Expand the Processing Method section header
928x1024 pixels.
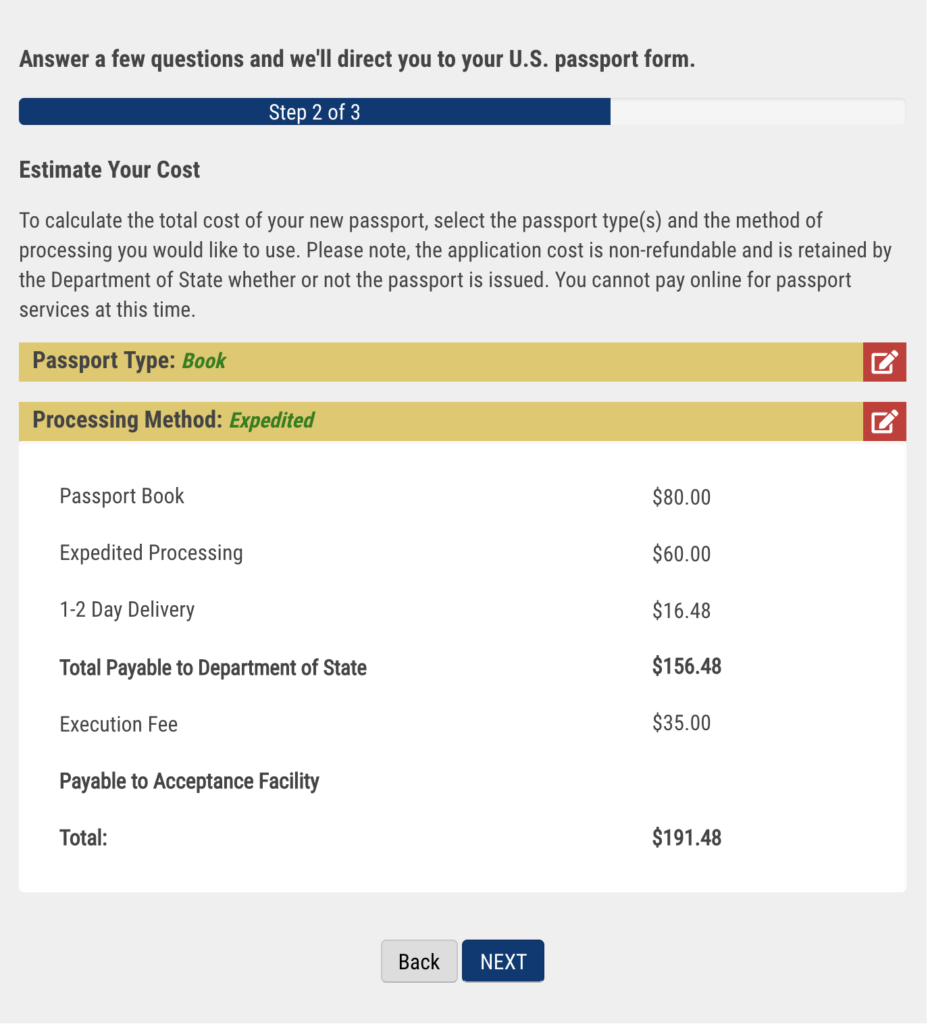pyautogui.click(x=440, y=421)
